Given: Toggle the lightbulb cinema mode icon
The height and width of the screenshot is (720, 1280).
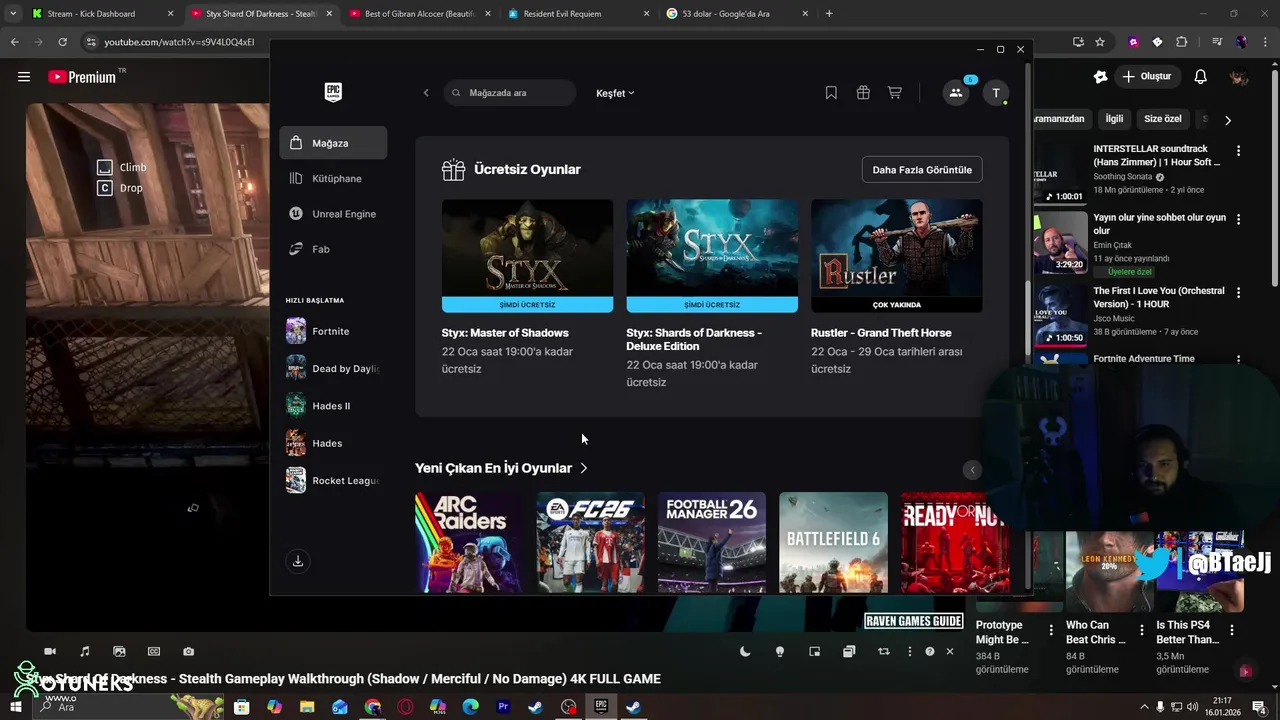Looking at the screenshot, I should [780, 651].
